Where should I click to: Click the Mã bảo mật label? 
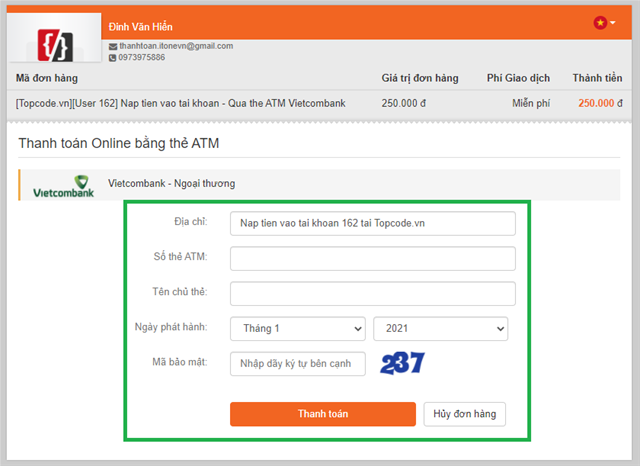180,362
